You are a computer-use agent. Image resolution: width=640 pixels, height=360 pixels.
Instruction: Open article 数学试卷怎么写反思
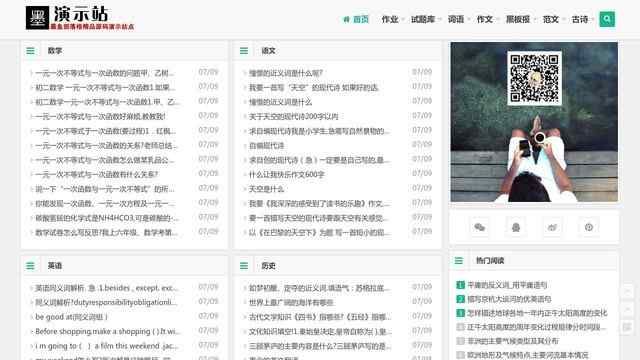click(x=106, y=233)
